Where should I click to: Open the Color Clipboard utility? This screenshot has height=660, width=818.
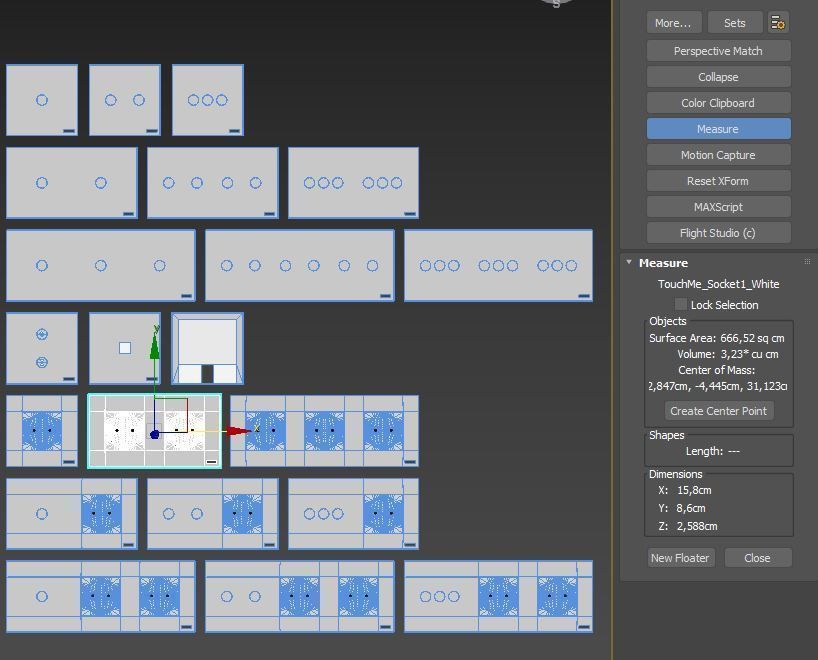(x=718, y=103)
